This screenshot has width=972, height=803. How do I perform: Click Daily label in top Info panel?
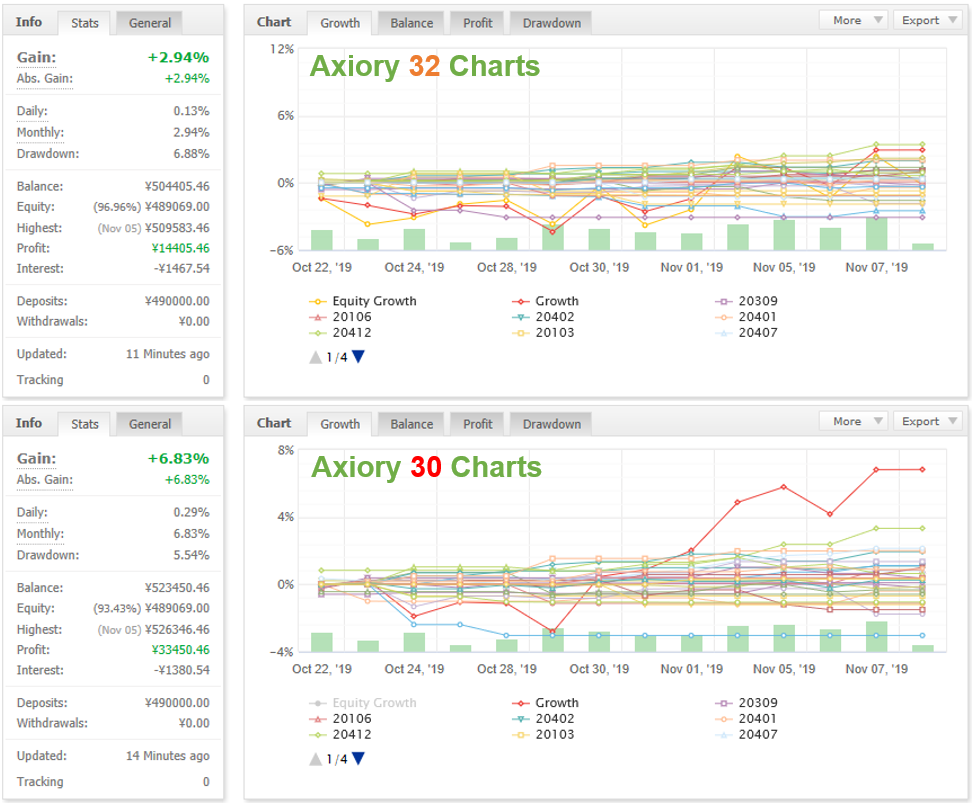click(x=32, y=111)
